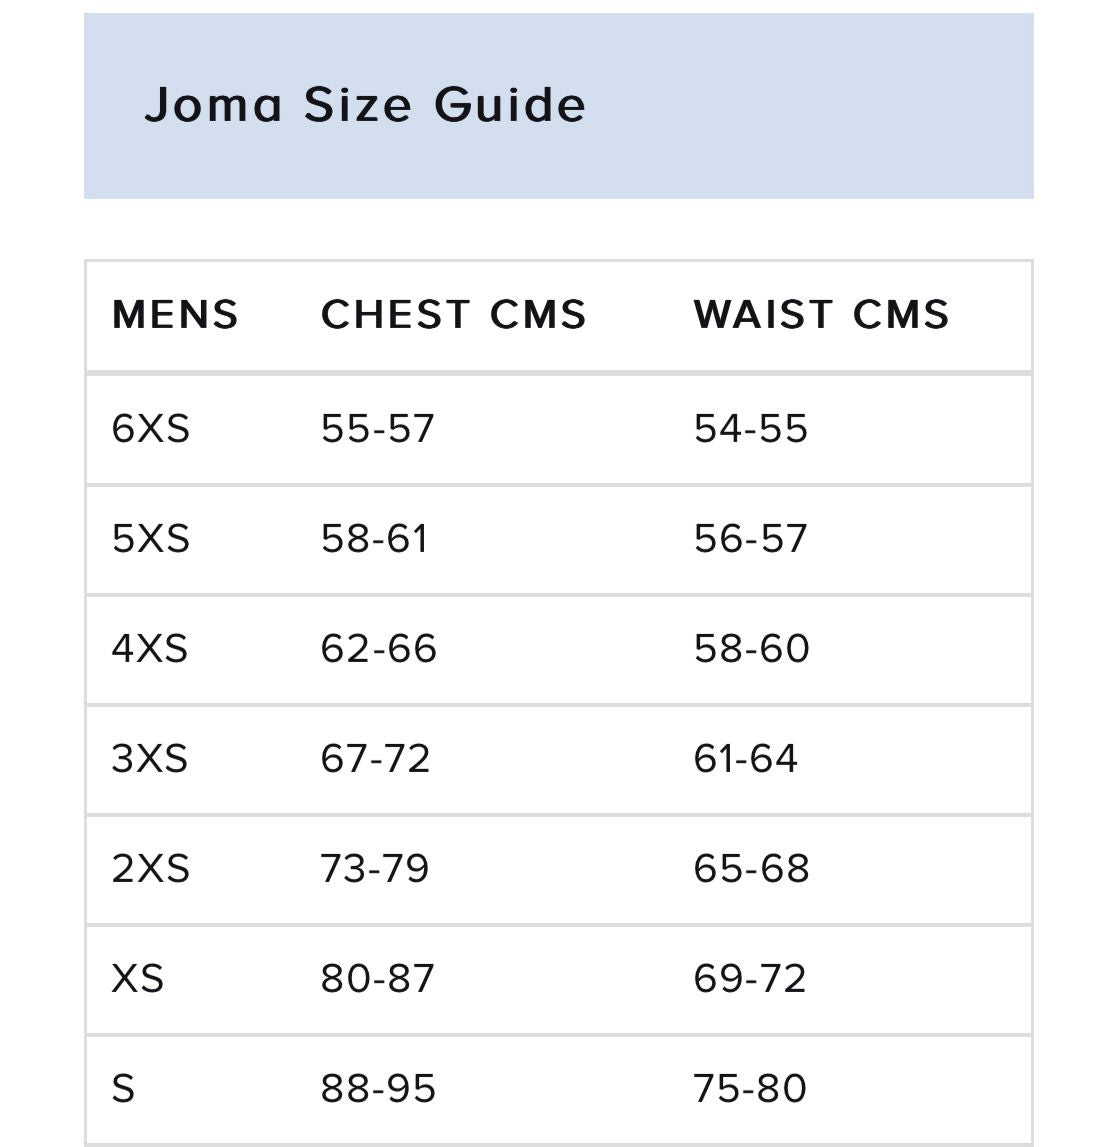Select waist value 61-64

pyautogui.click(x=745, y=758)
